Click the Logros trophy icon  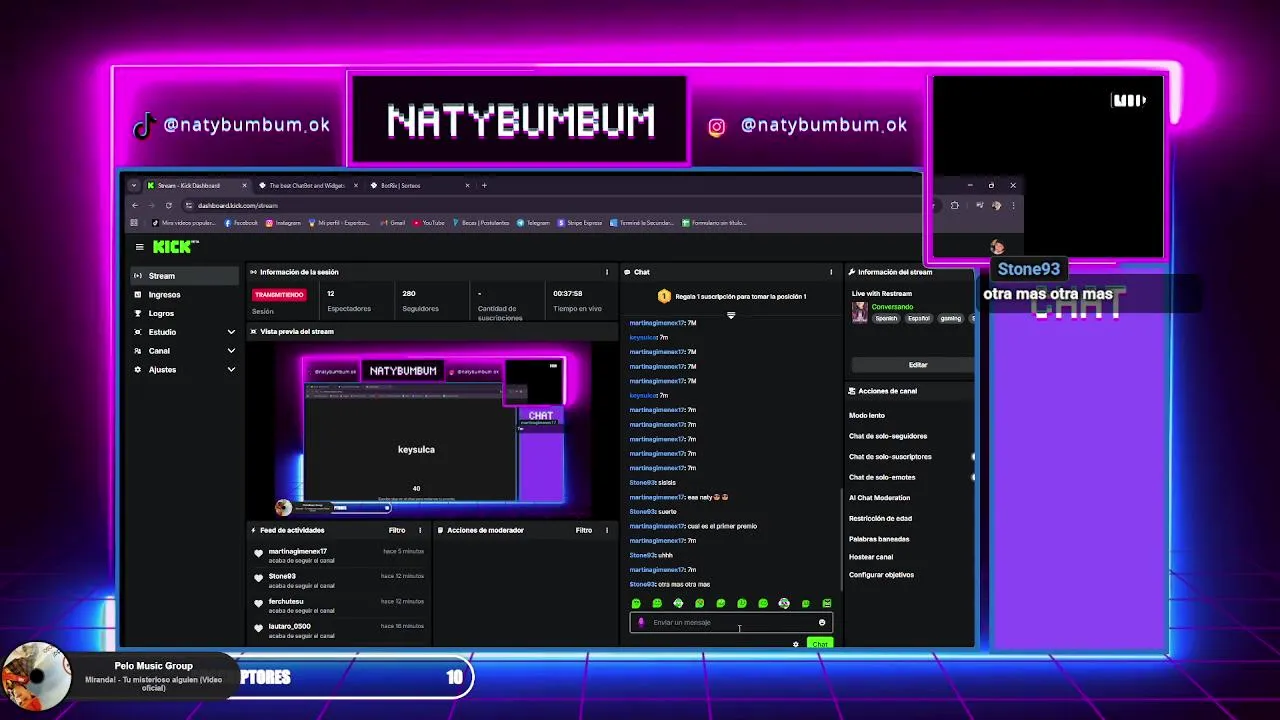coord(138,313)
